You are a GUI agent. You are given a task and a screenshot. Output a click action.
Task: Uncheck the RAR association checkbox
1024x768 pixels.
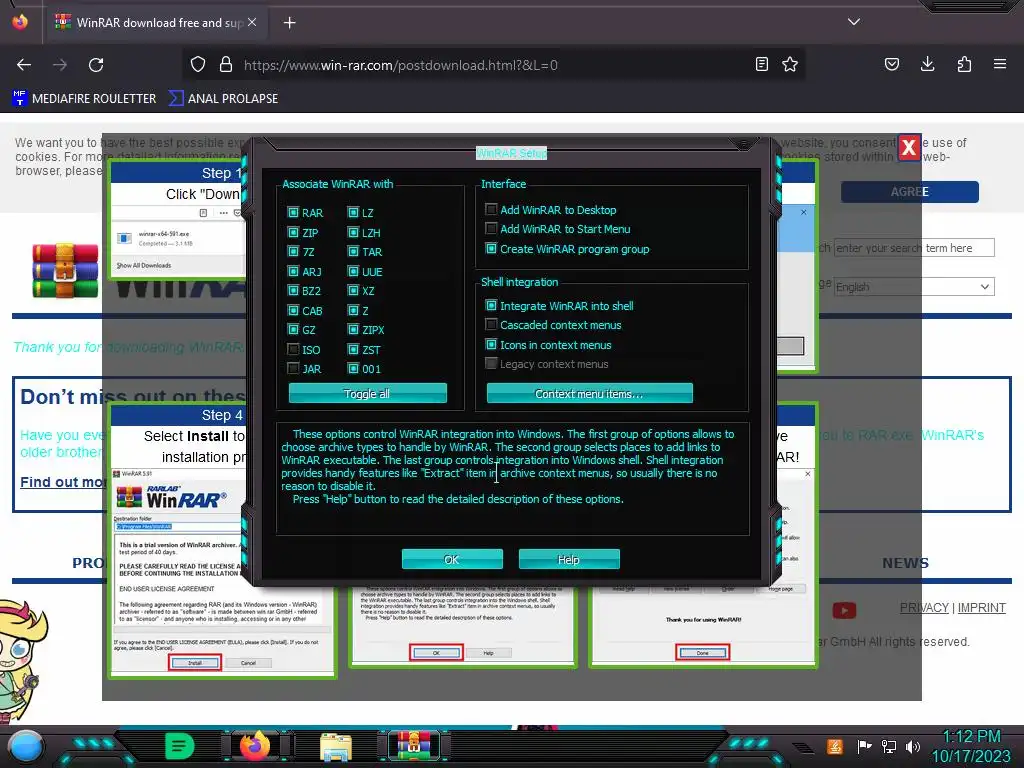pyautogui.click(x=293, y=212)
